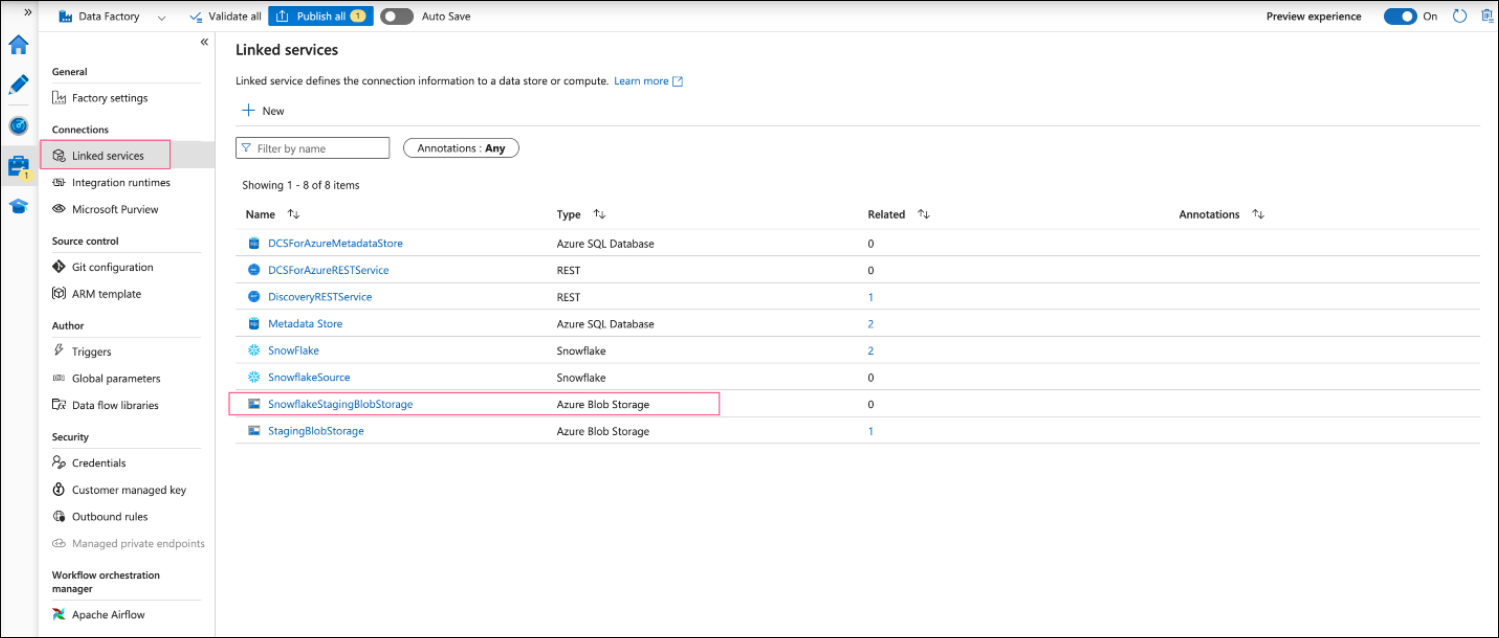1499x638 pixels.
Task: Sort by the Annotations column arrows
Action: click(1258, 214)
